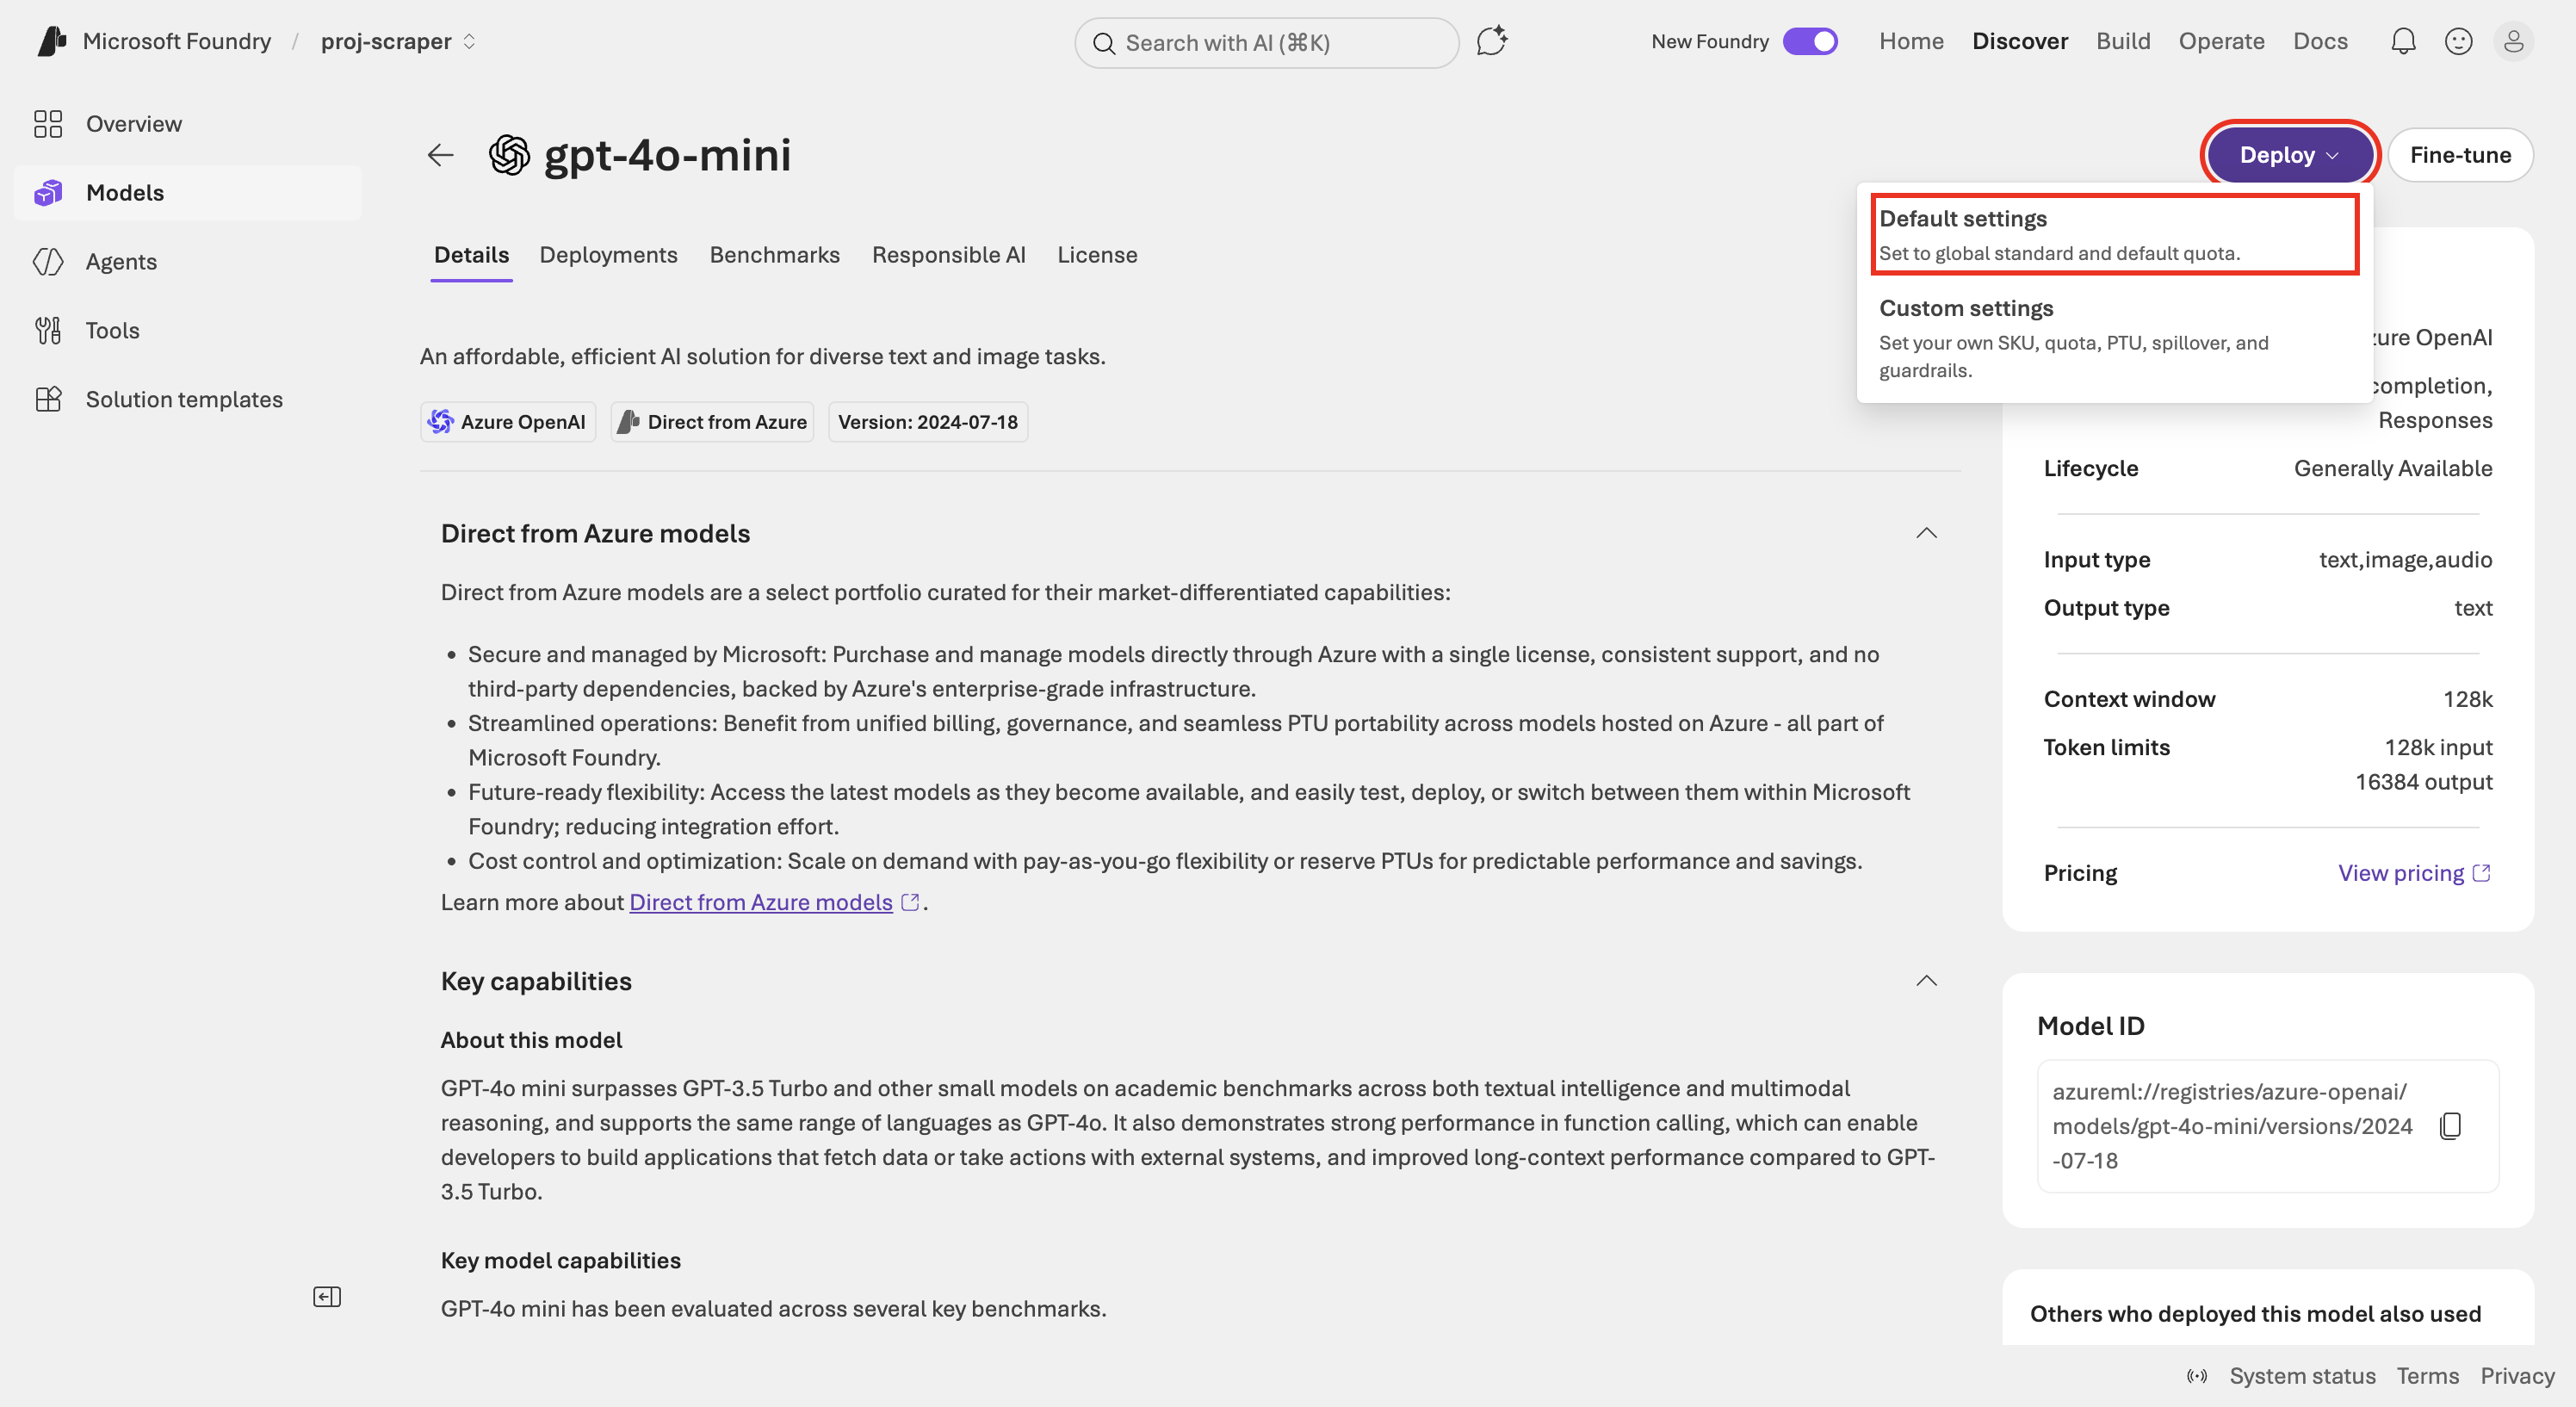Collapse the Direct from Azure models section
The height and width of the screenshot is (1407, 2576).
[x=1926, y=533]
